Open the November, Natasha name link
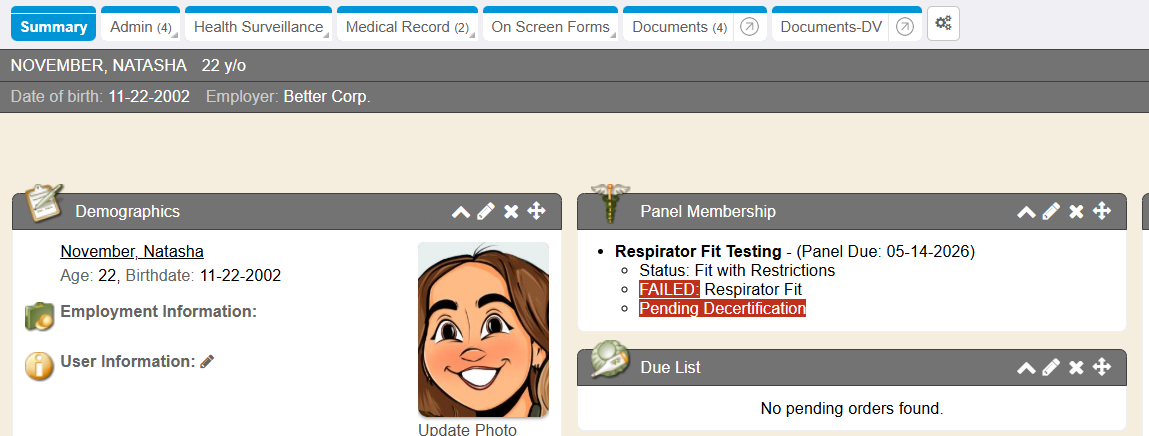Image resolution: width=1149 pixels, height=436 pixels. pos(132,251)
